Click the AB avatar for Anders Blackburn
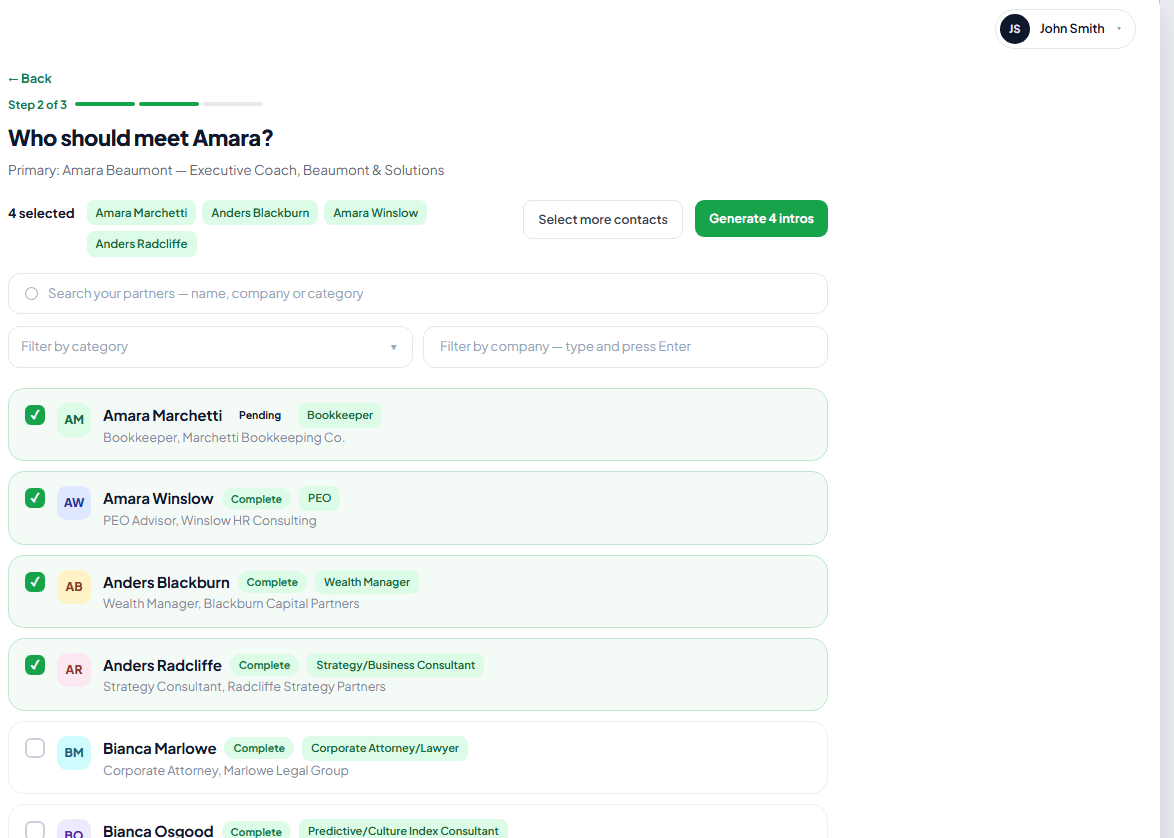1174x838 pixels. pos(74,586)
